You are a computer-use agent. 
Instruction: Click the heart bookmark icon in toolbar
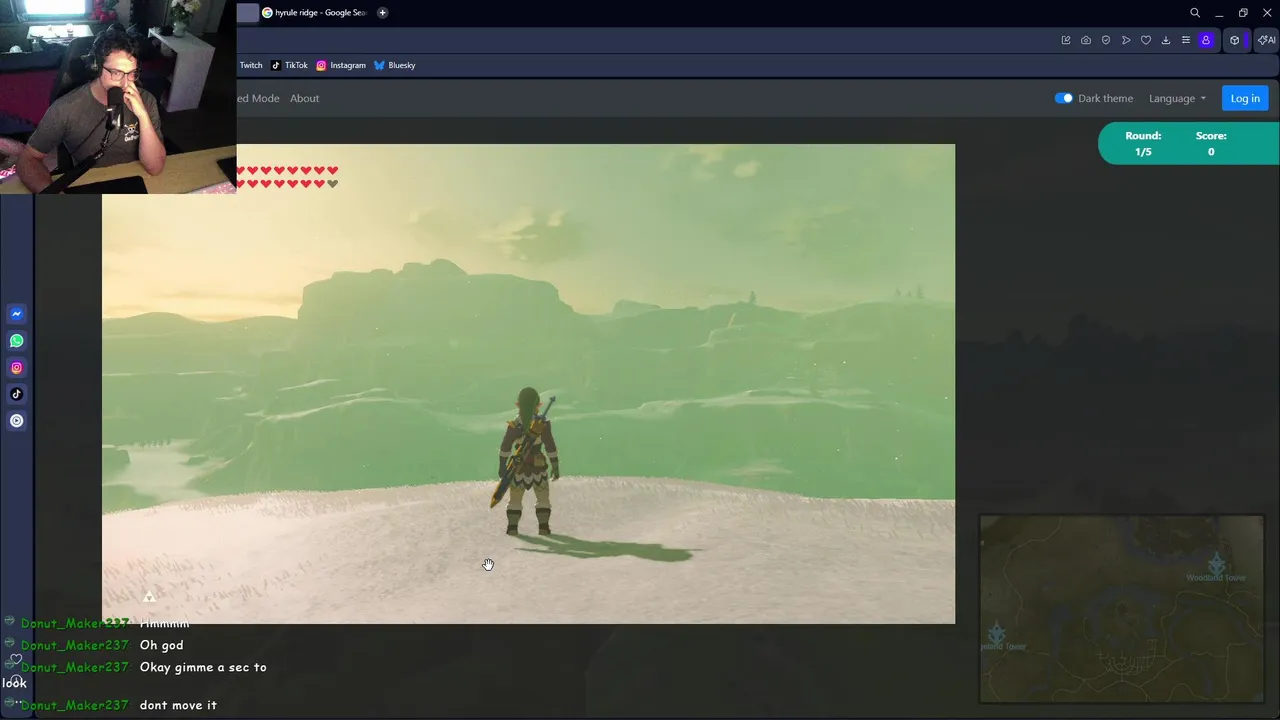tap(1146, 40)
